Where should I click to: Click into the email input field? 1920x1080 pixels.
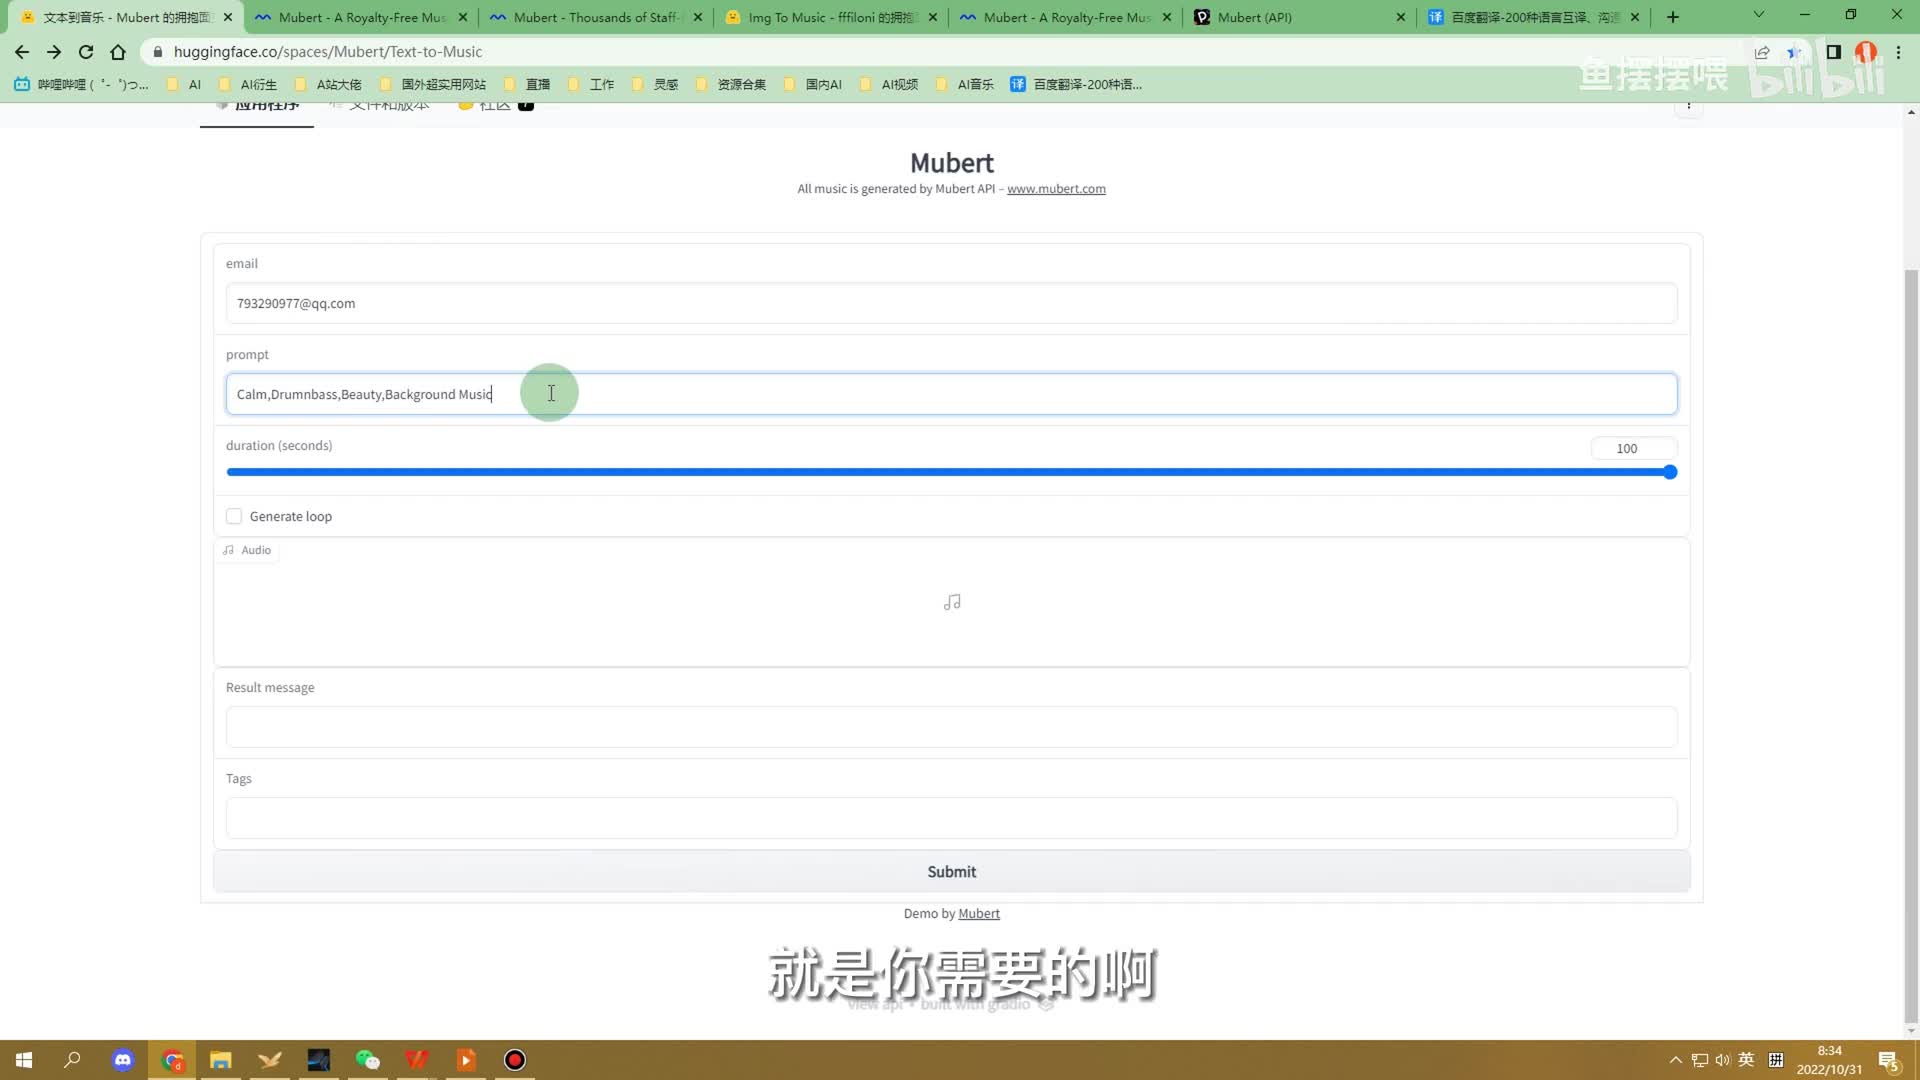(x=950, y=303)
